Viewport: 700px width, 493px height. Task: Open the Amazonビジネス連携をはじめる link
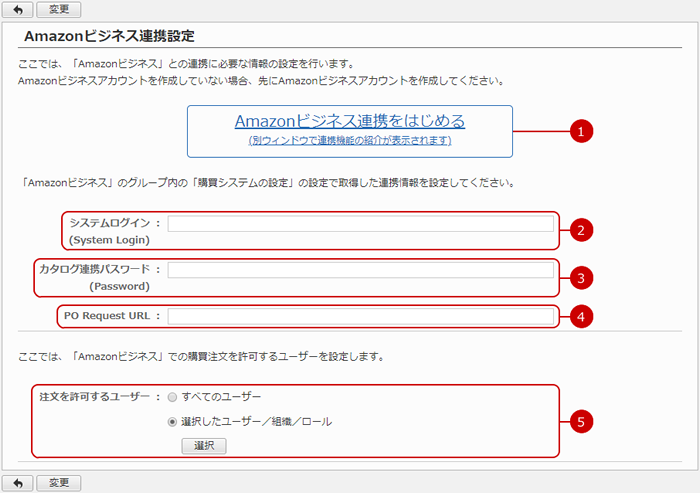pyautogui.click(x=349, y=121)
